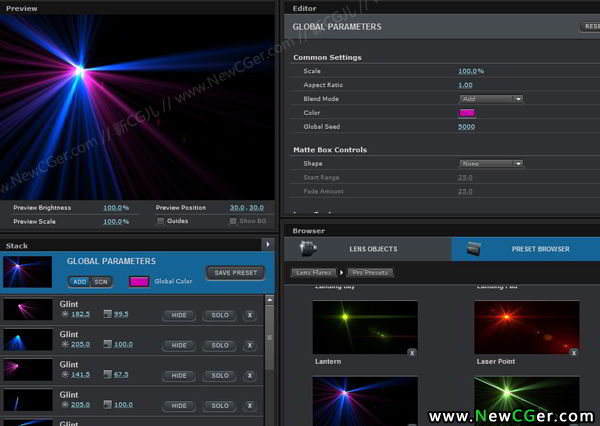This screenshot has width=600, height=426.
Task: Click the Scale value in Common Settings
Action: click(471, 71)
